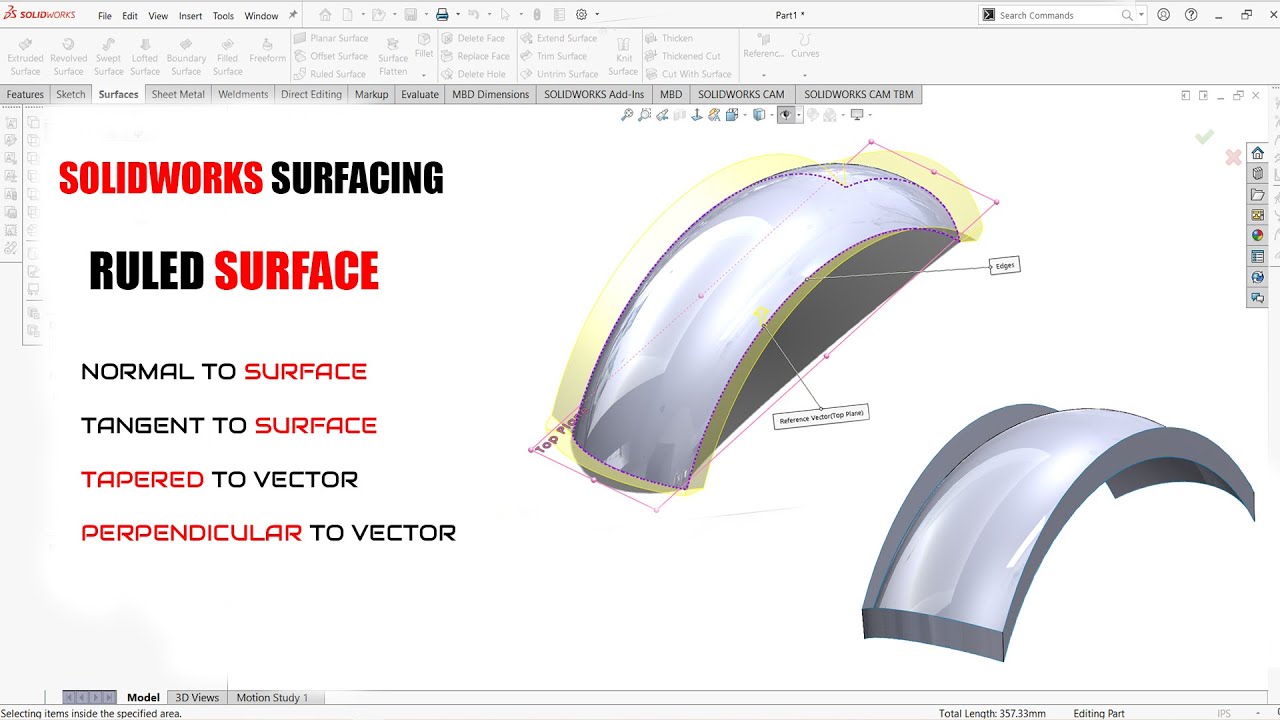Expand the Save dropdown arrow
1280x720 pixels.
coord(424,15)
